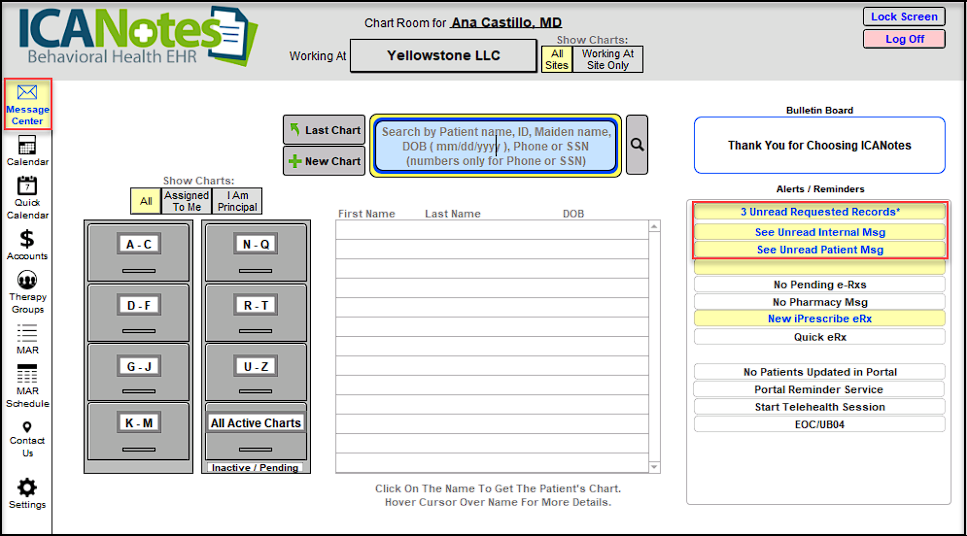Click New Chart button
Screen dimensions: 967x536
click(324, 161)
